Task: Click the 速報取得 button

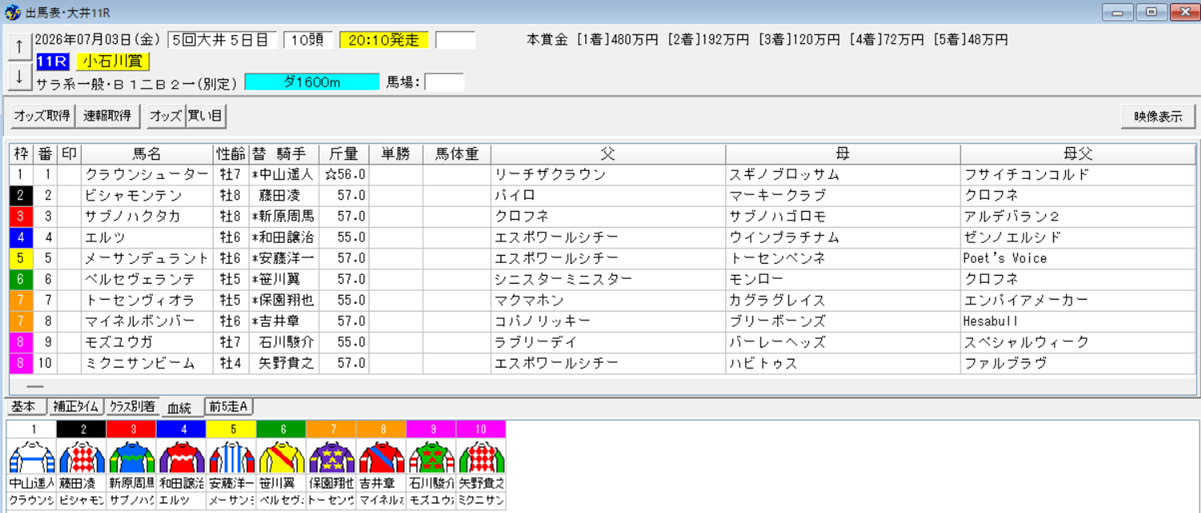Action: (x=107, y=116)
